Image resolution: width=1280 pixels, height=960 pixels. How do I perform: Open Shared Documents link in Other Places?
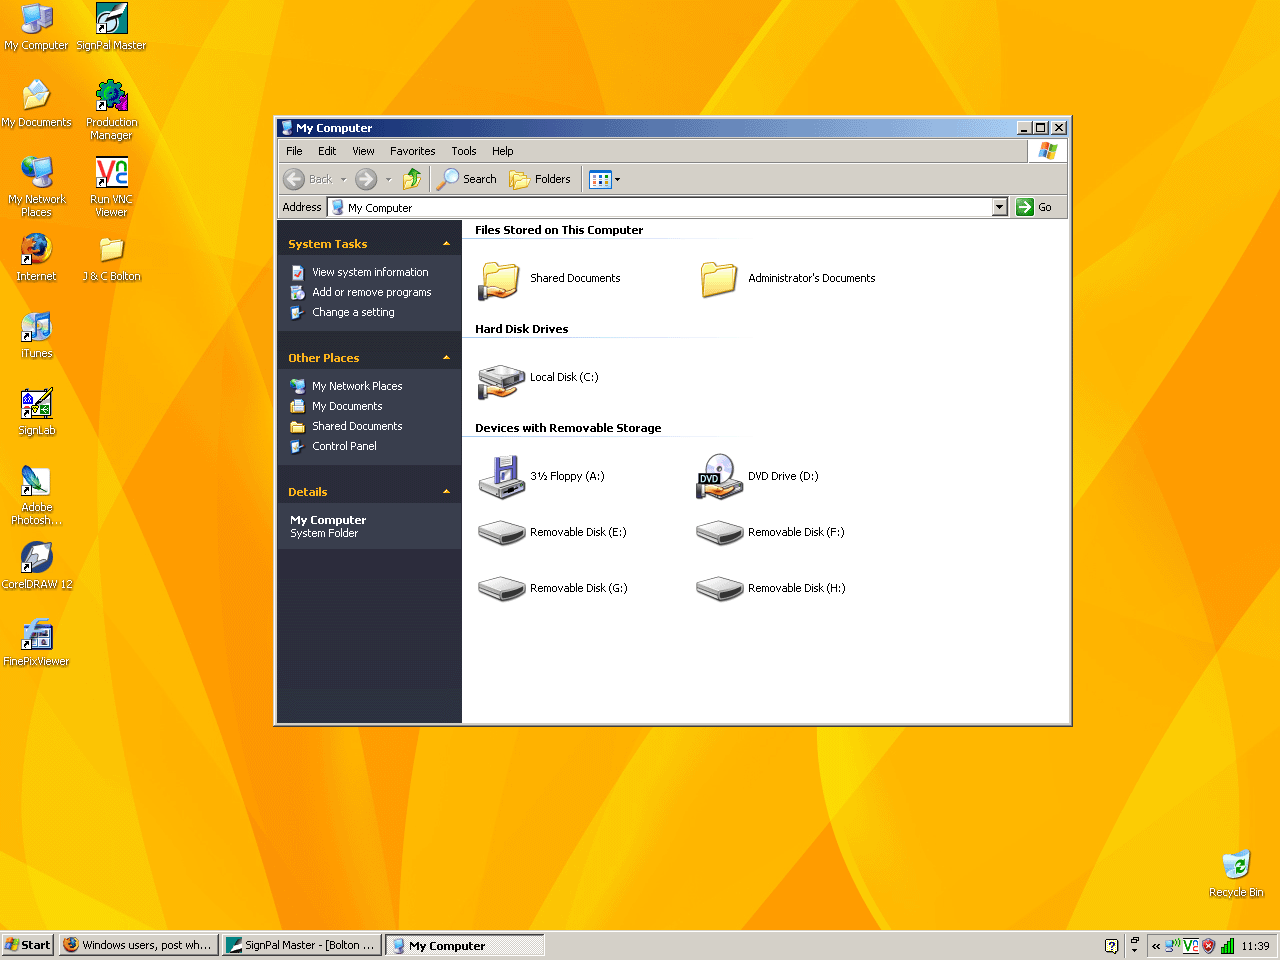(357, 426)
